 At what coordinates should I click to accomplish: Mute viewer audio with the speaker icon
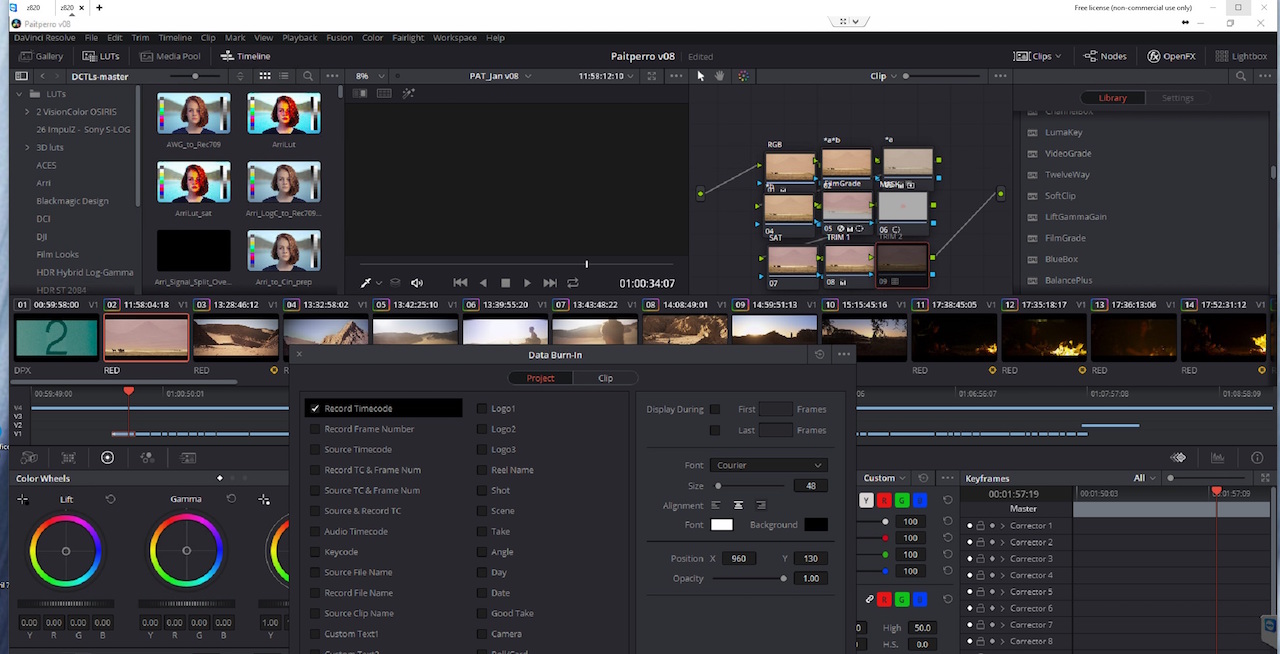[x=417, y=283]
